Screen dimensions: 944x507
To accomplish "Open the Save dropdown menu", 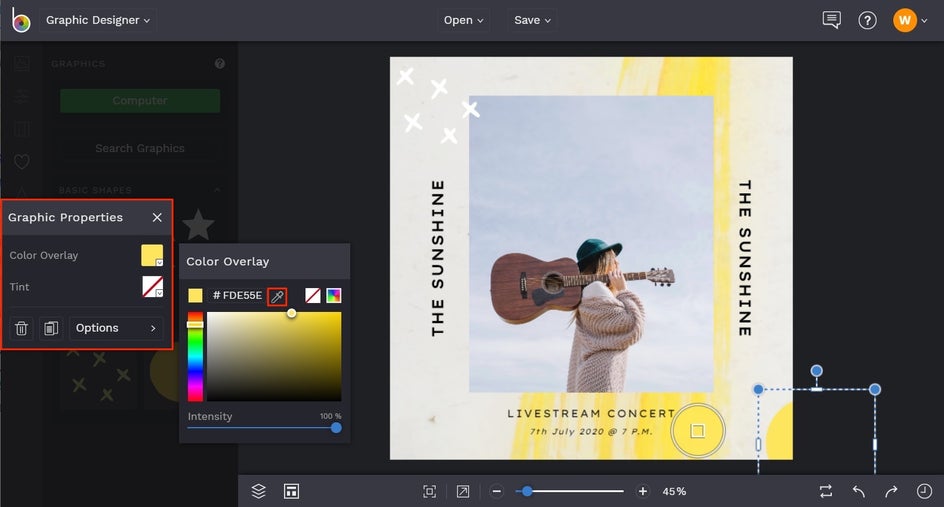I will coord(532,20).
